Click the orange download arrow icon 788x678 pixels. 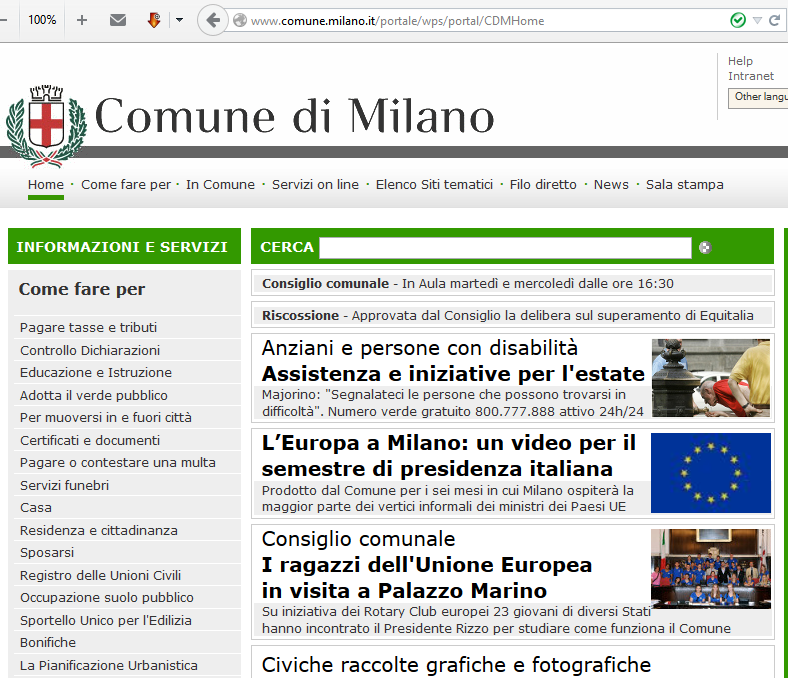(154, 20)
